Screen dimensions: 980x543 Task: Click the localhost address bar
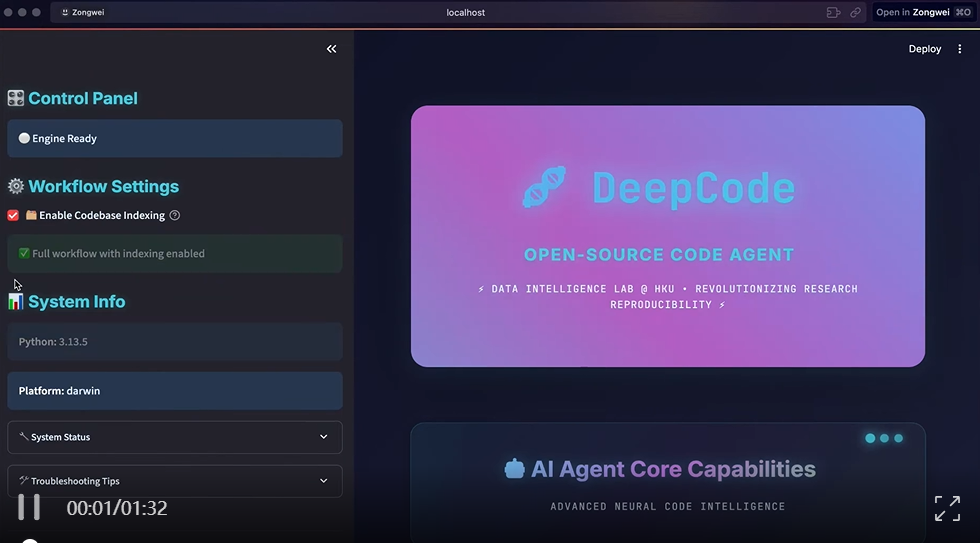465,12
